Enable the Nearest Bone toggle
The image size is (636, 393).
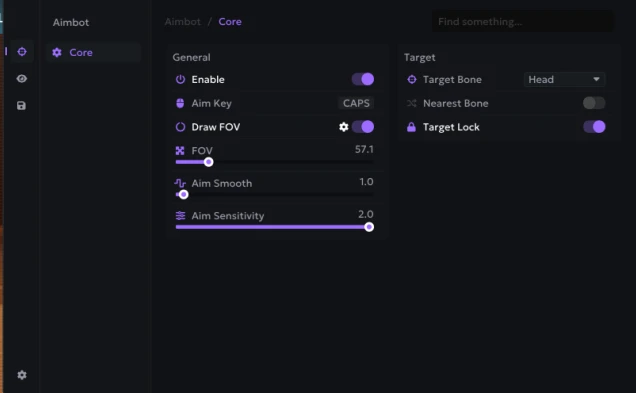(x=594, y=103)
